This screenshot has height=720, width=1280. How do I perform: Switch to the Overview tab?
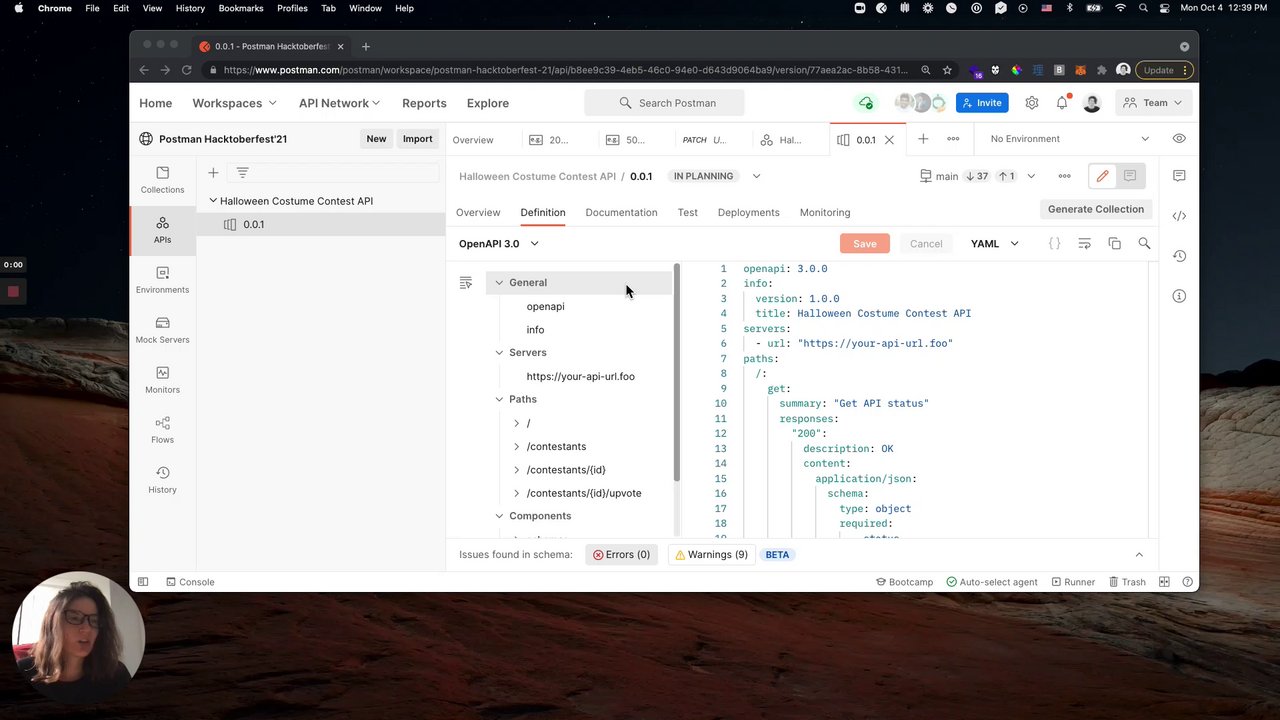tap(478, 212)
